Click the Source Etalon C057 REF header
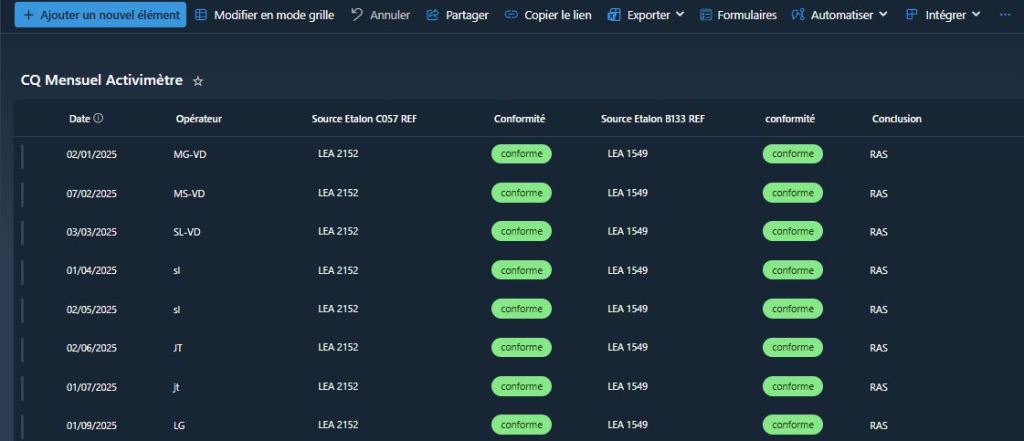This screenshot has width=1024, height=441. (x=364, y=119)
